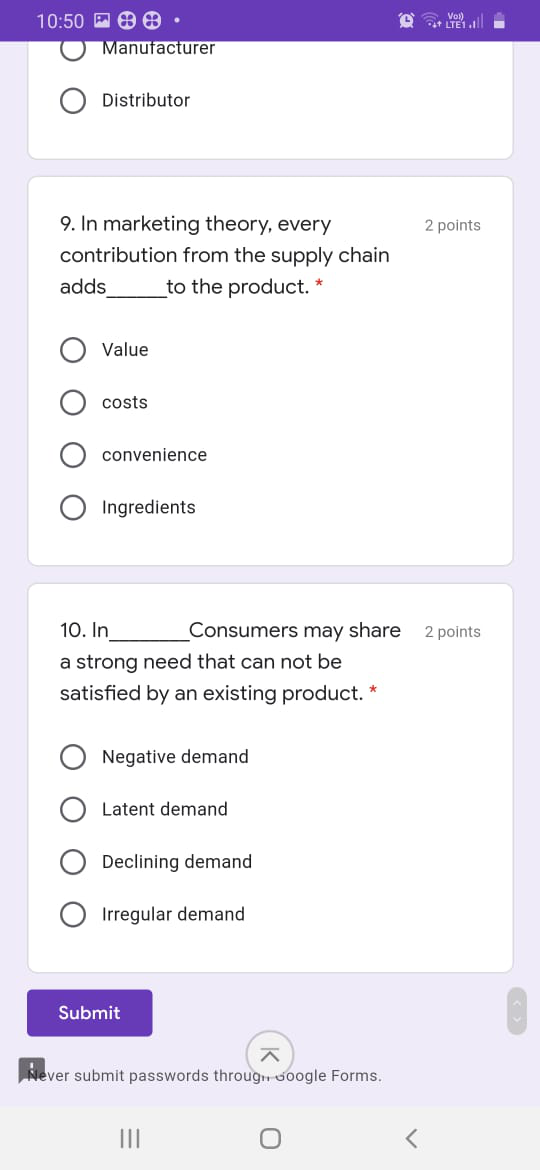
Task: Click the scroll handle at right edge
Action: tap(517, 1011)
